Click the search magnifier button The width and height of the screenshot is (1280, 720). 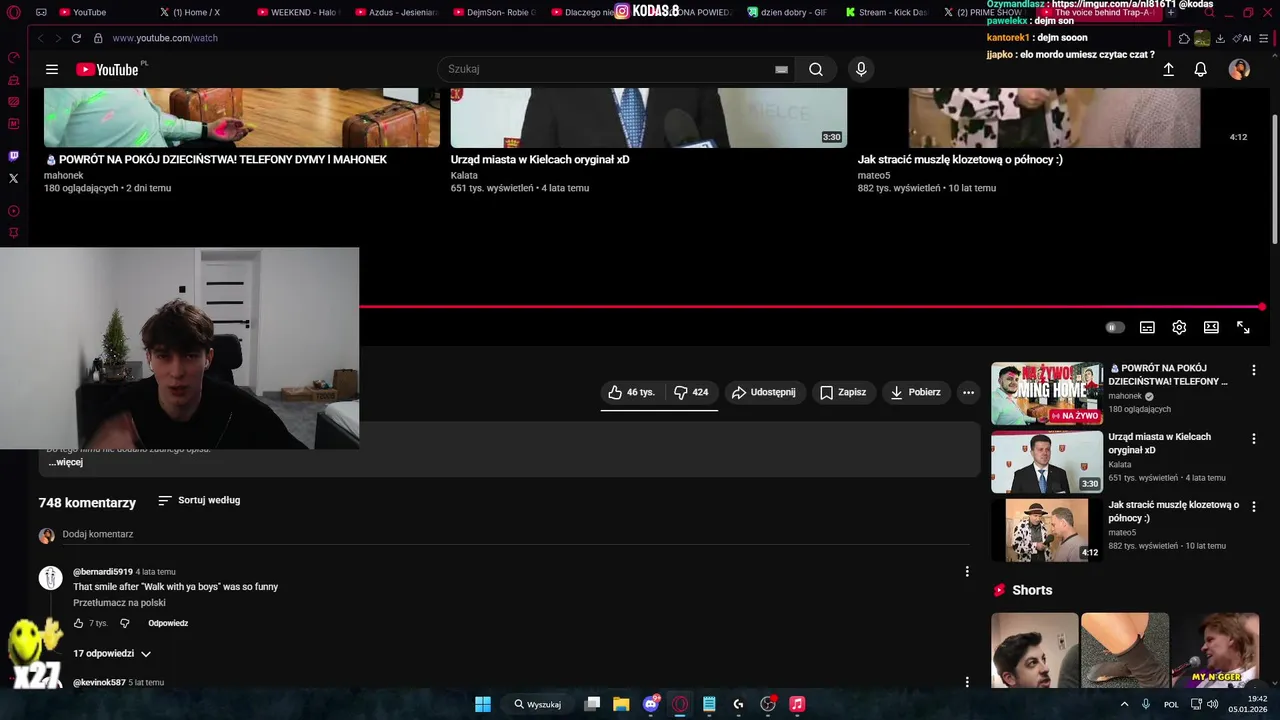pyautogui.click(x=816, y=69)
